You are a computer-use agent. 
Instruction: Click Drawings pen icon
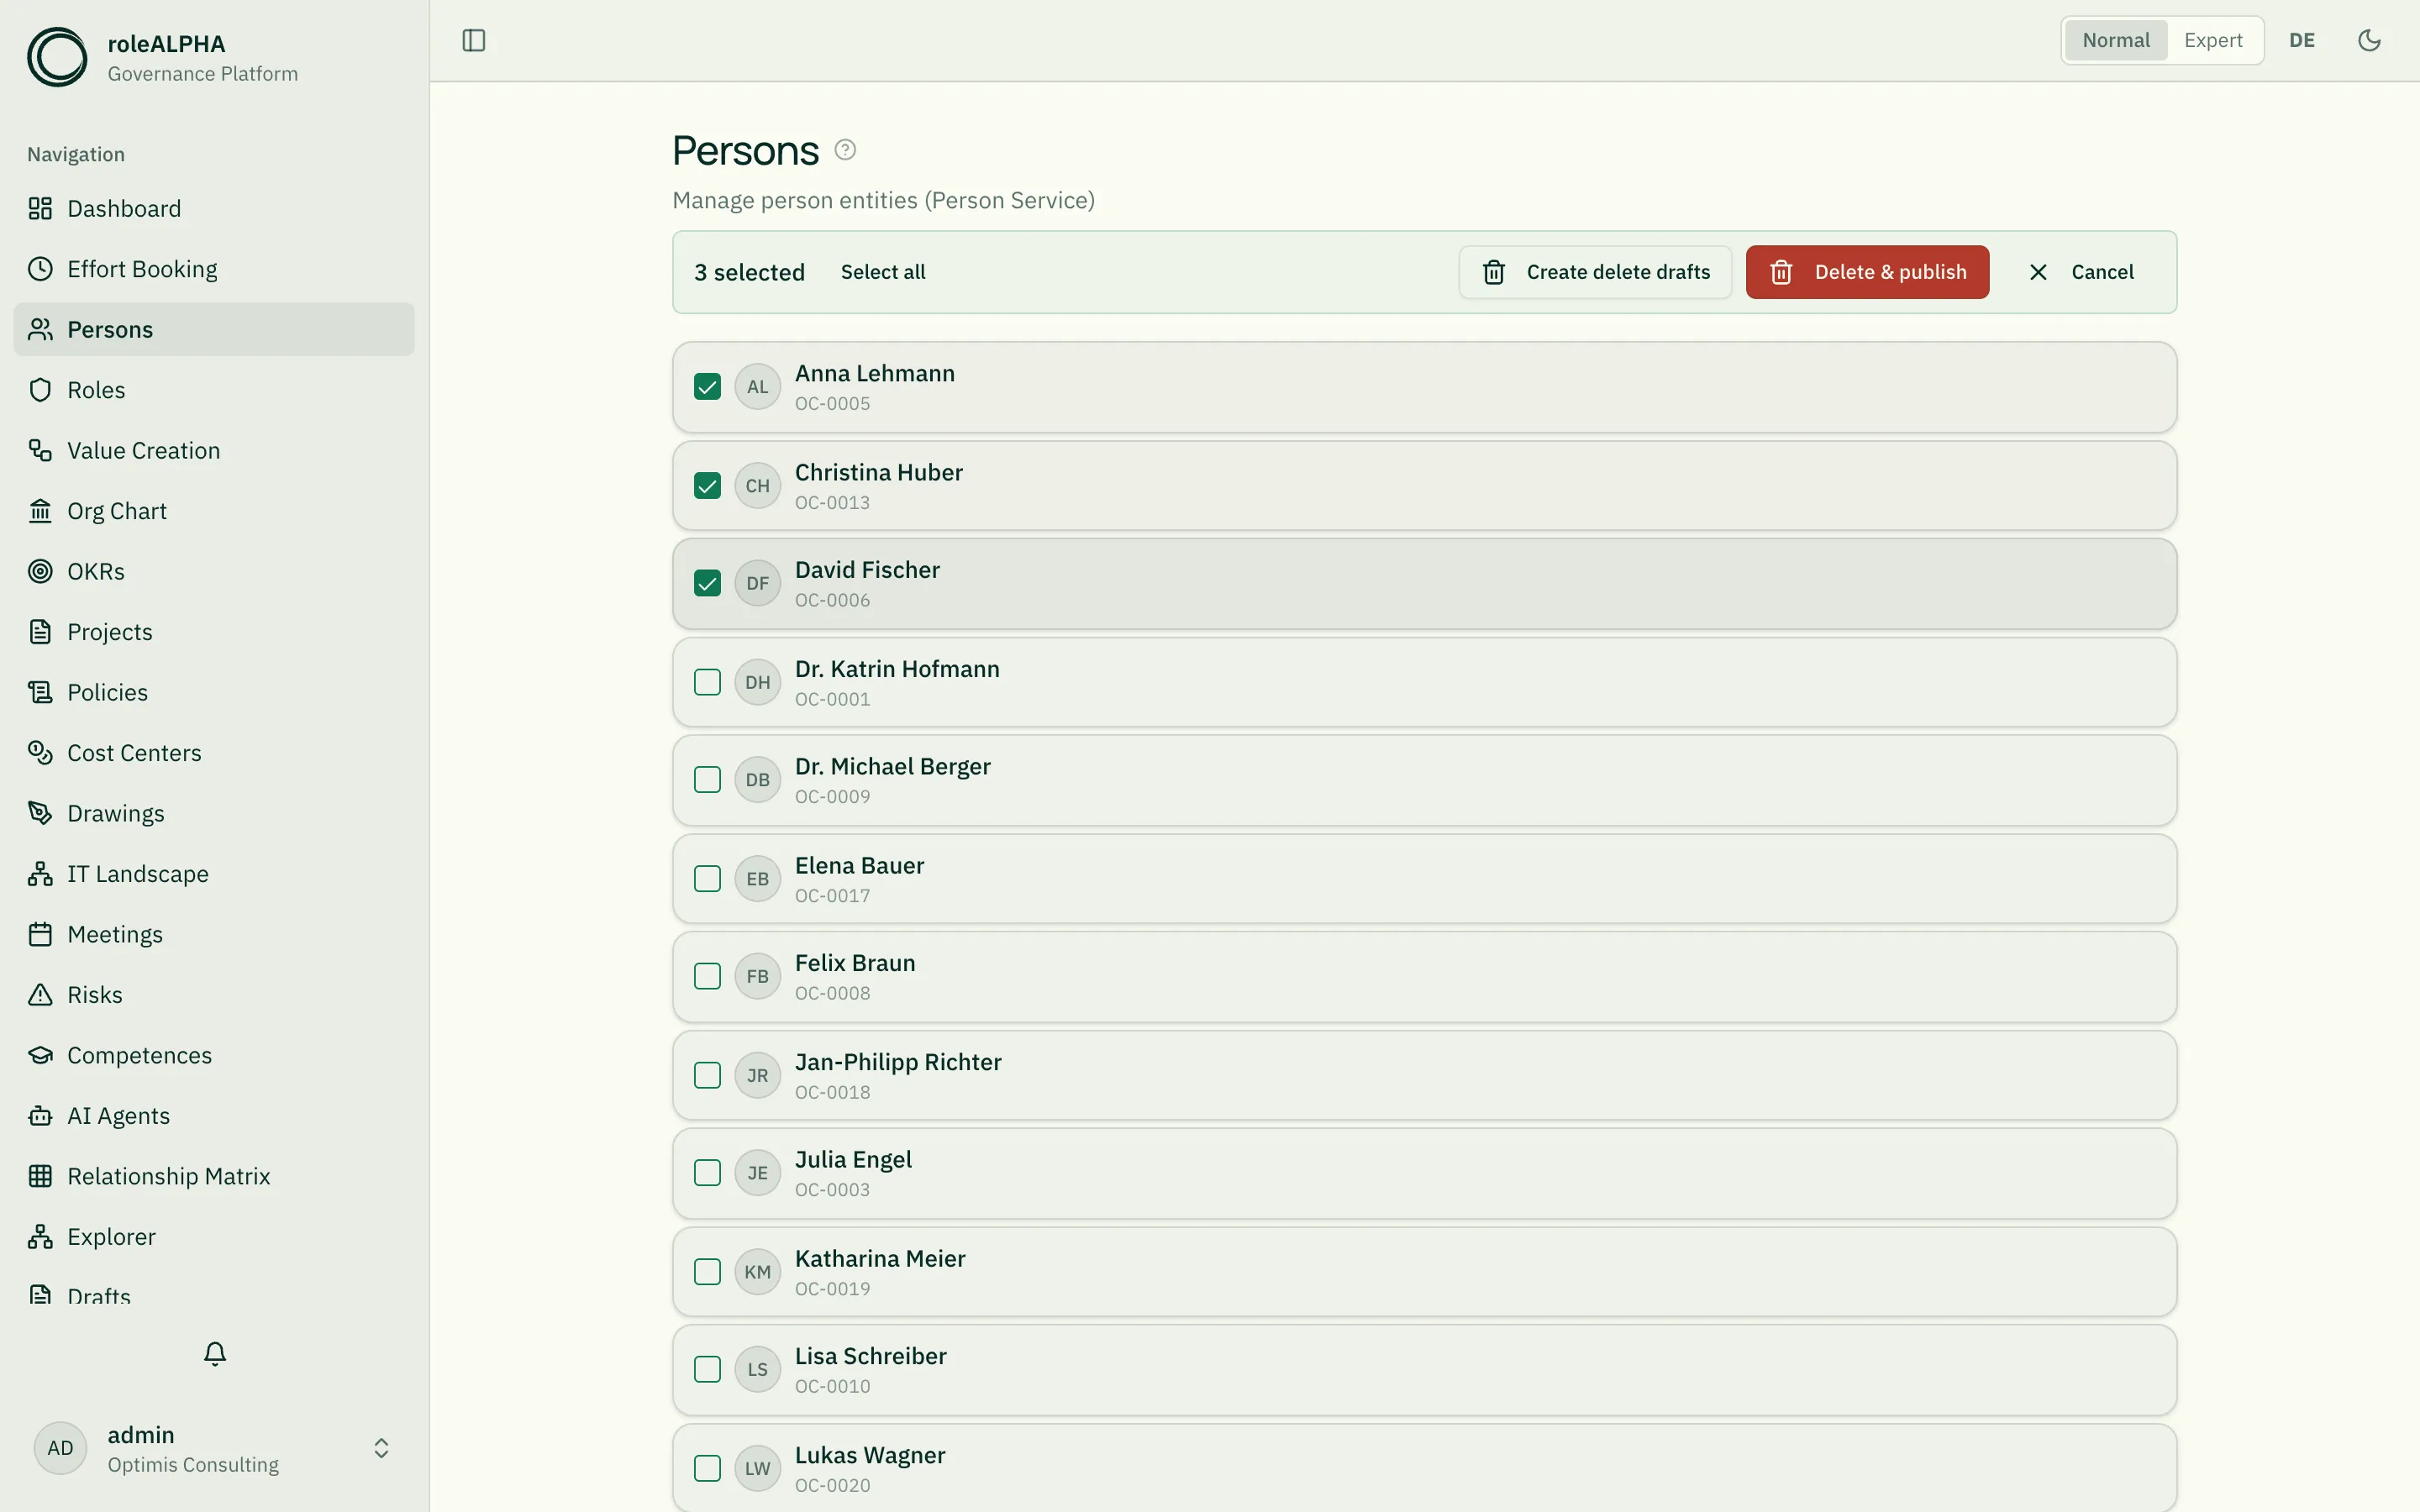40,813
